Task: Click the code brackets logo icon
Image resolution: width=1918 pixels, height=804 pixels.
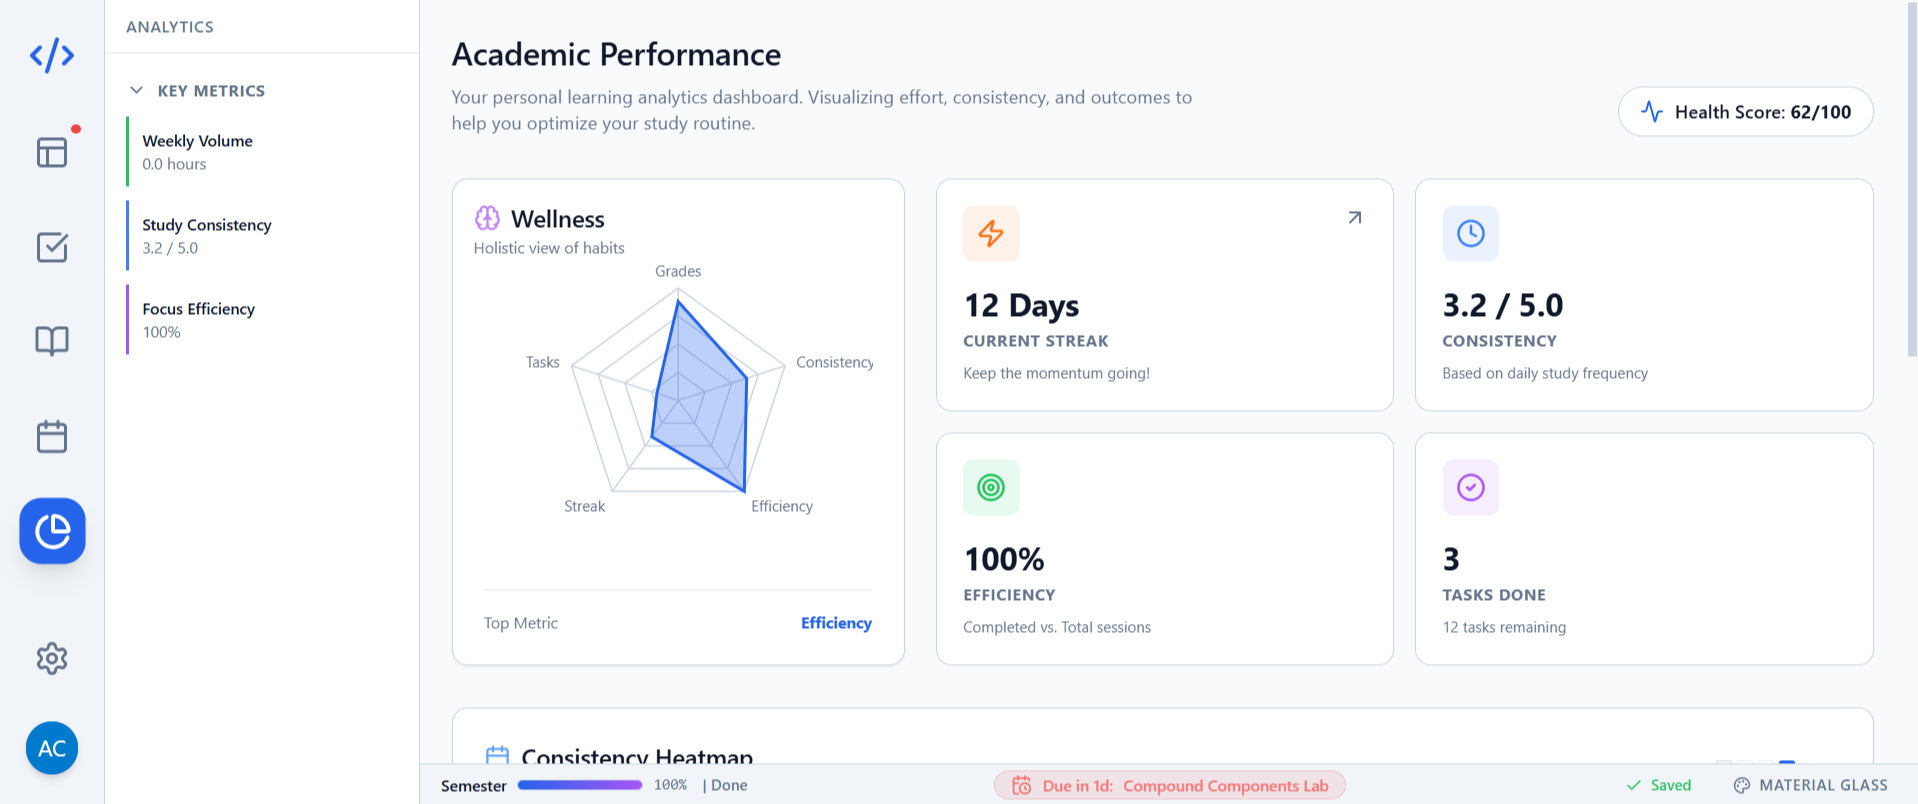Action: point(52,55)
